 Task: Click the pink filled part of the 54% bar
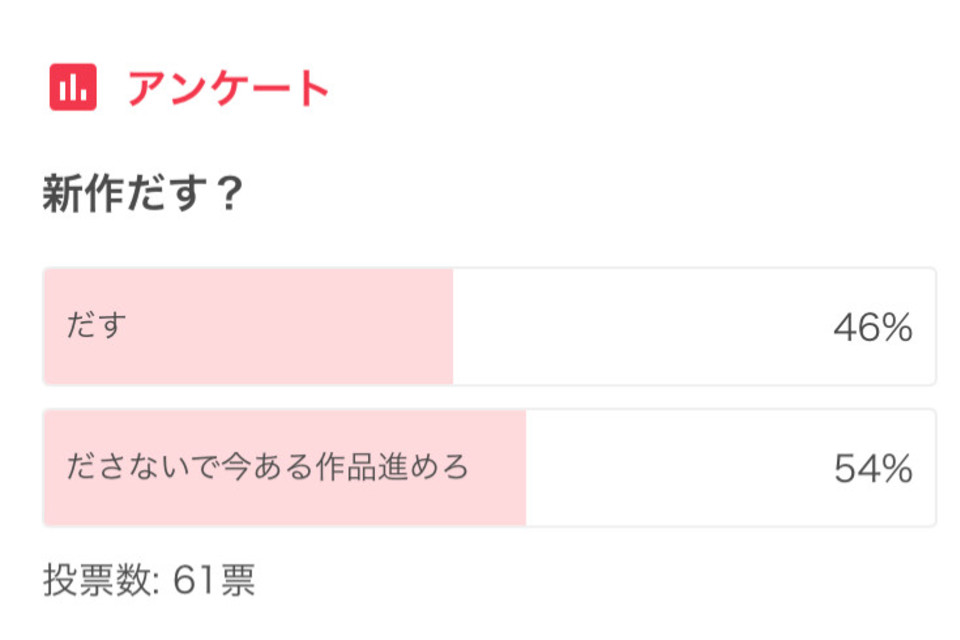285,467
